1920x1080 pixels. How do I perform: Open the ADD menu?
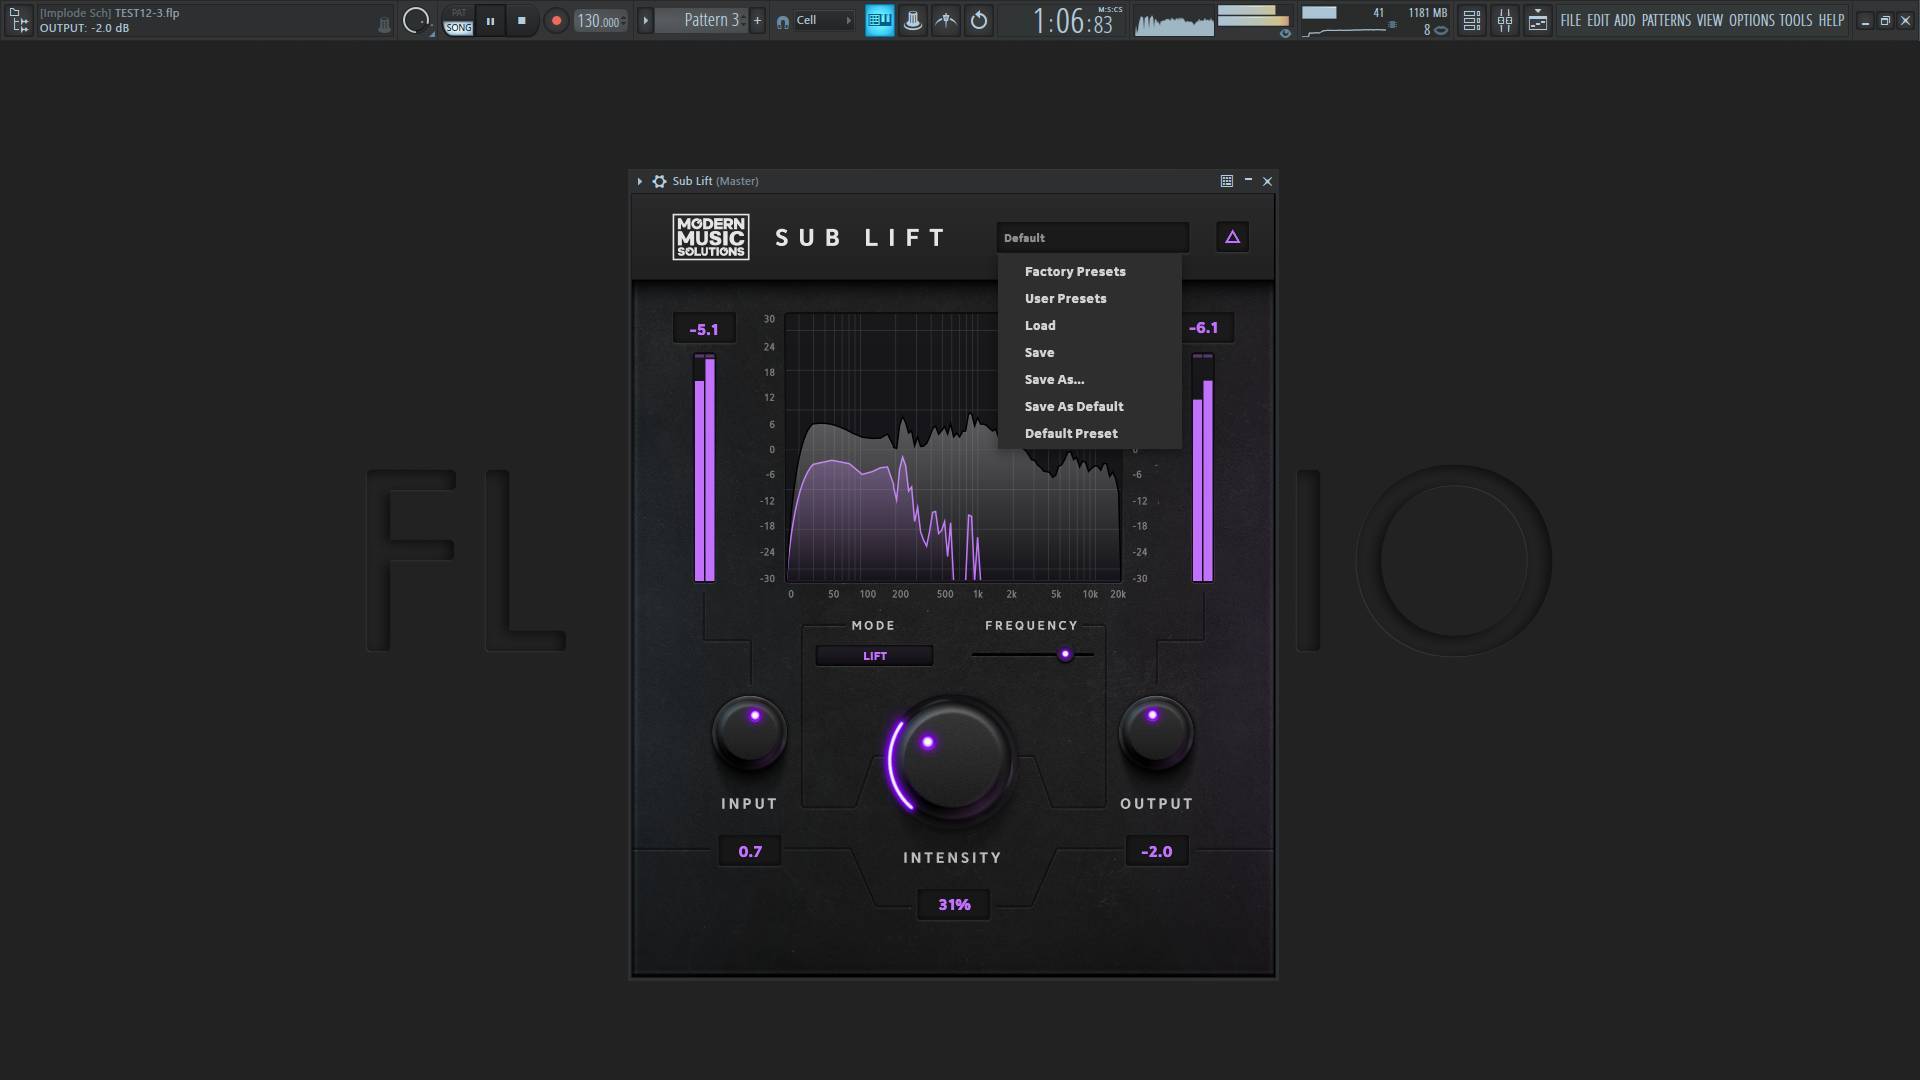[x=1624, y=20]
